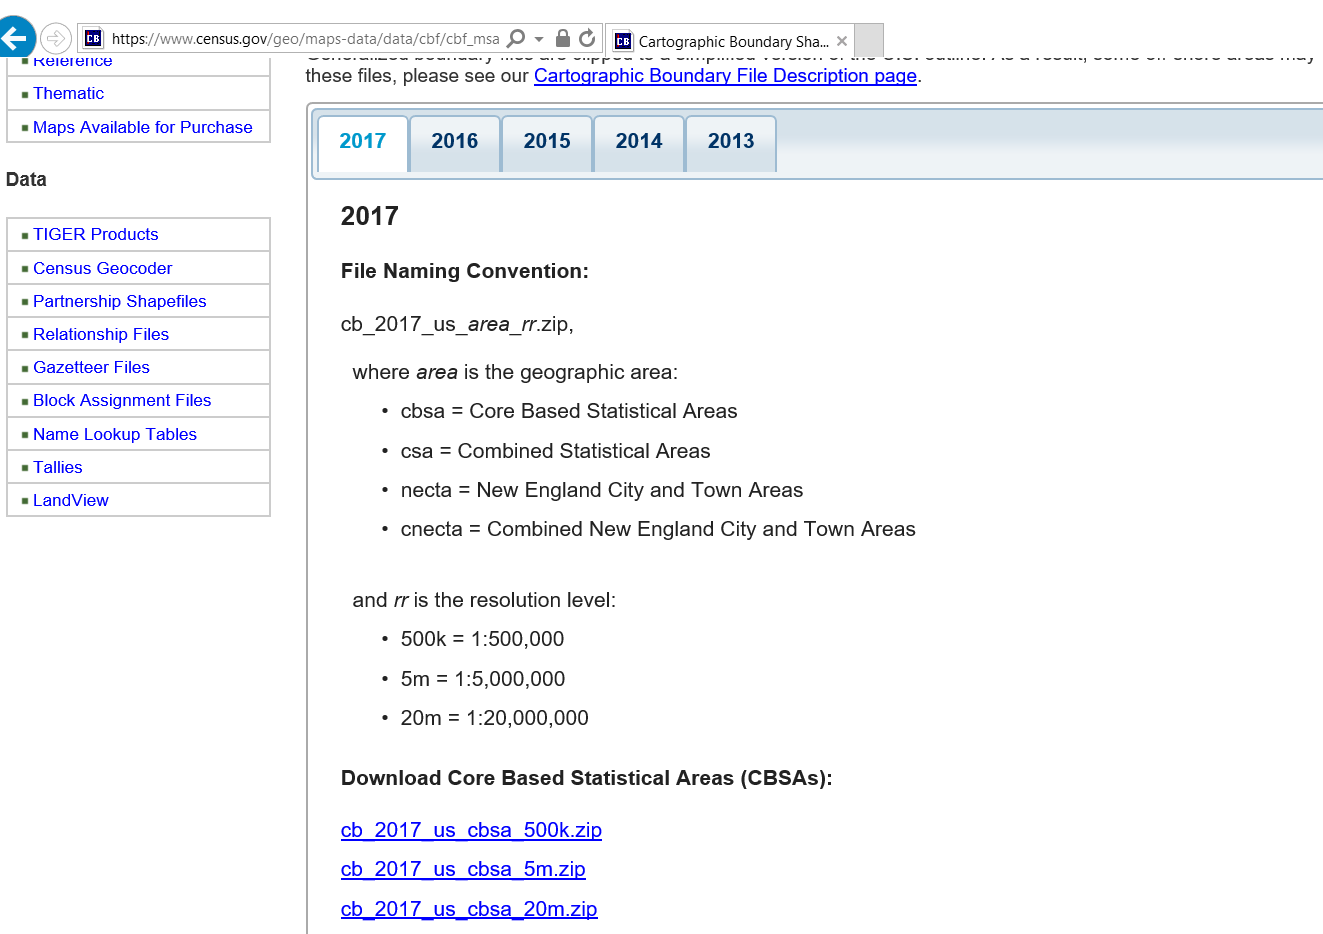This screenshot has height=934, width=1323.
Task: Click '5m = 1:5,000,000' resolution bullet
Action: point(483,679)
